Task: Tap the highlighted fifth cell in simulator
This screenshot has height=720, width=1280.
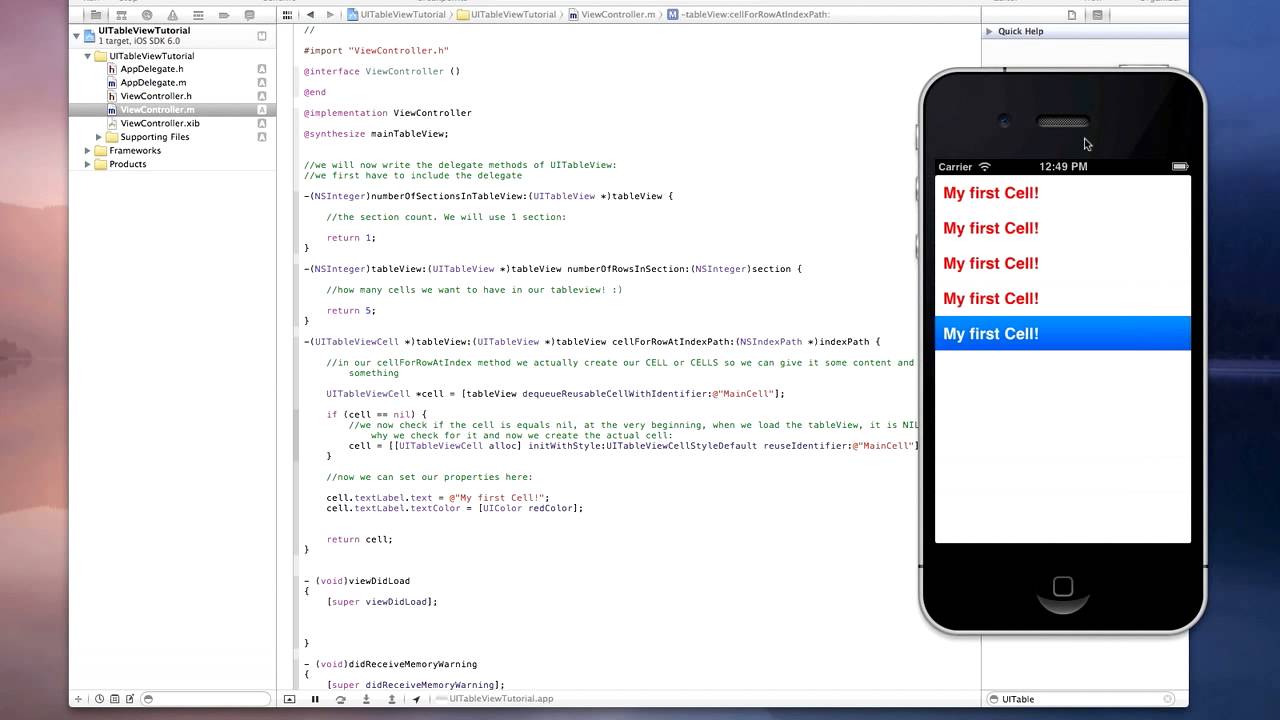Action: click(x=1062, y=334)
